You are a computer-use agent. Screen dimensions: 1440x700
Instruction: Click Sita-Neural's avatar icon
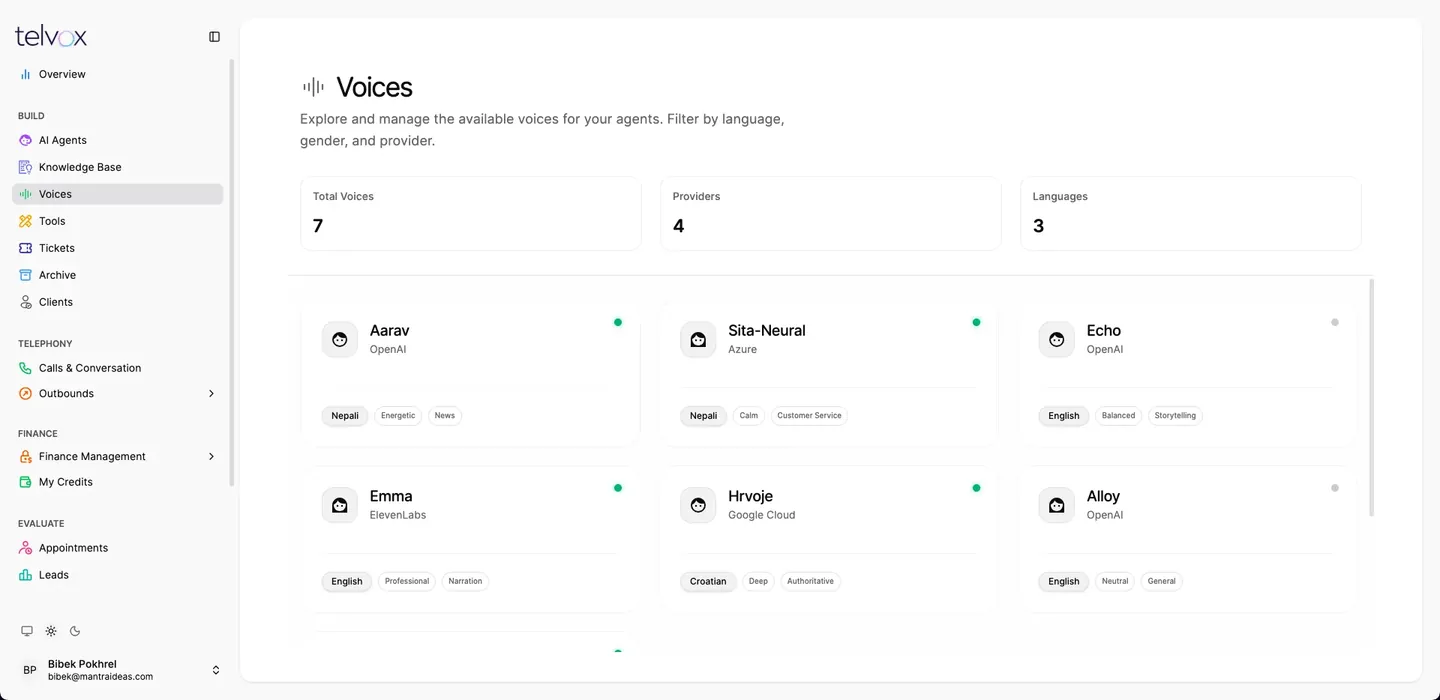click(x=698, y=340)
